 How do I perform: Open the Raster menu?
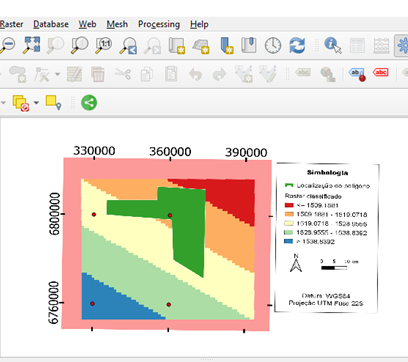pos(11,24)
